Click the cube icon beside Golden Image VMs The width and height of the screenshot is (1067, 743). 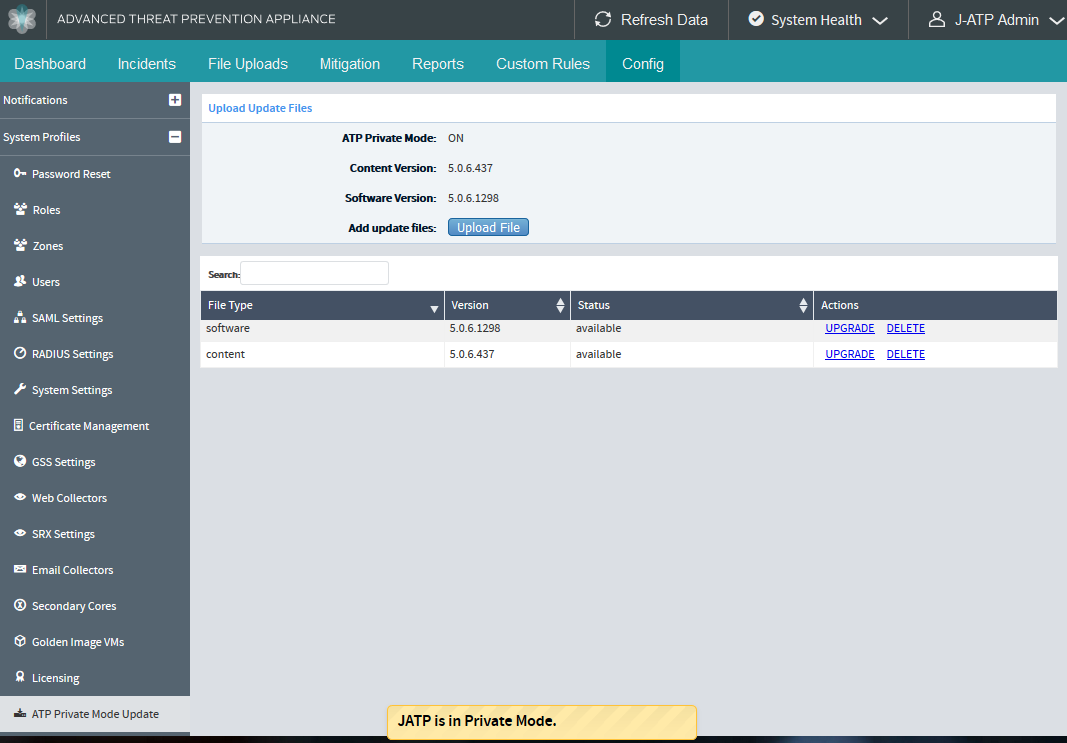tap(20, 642)
